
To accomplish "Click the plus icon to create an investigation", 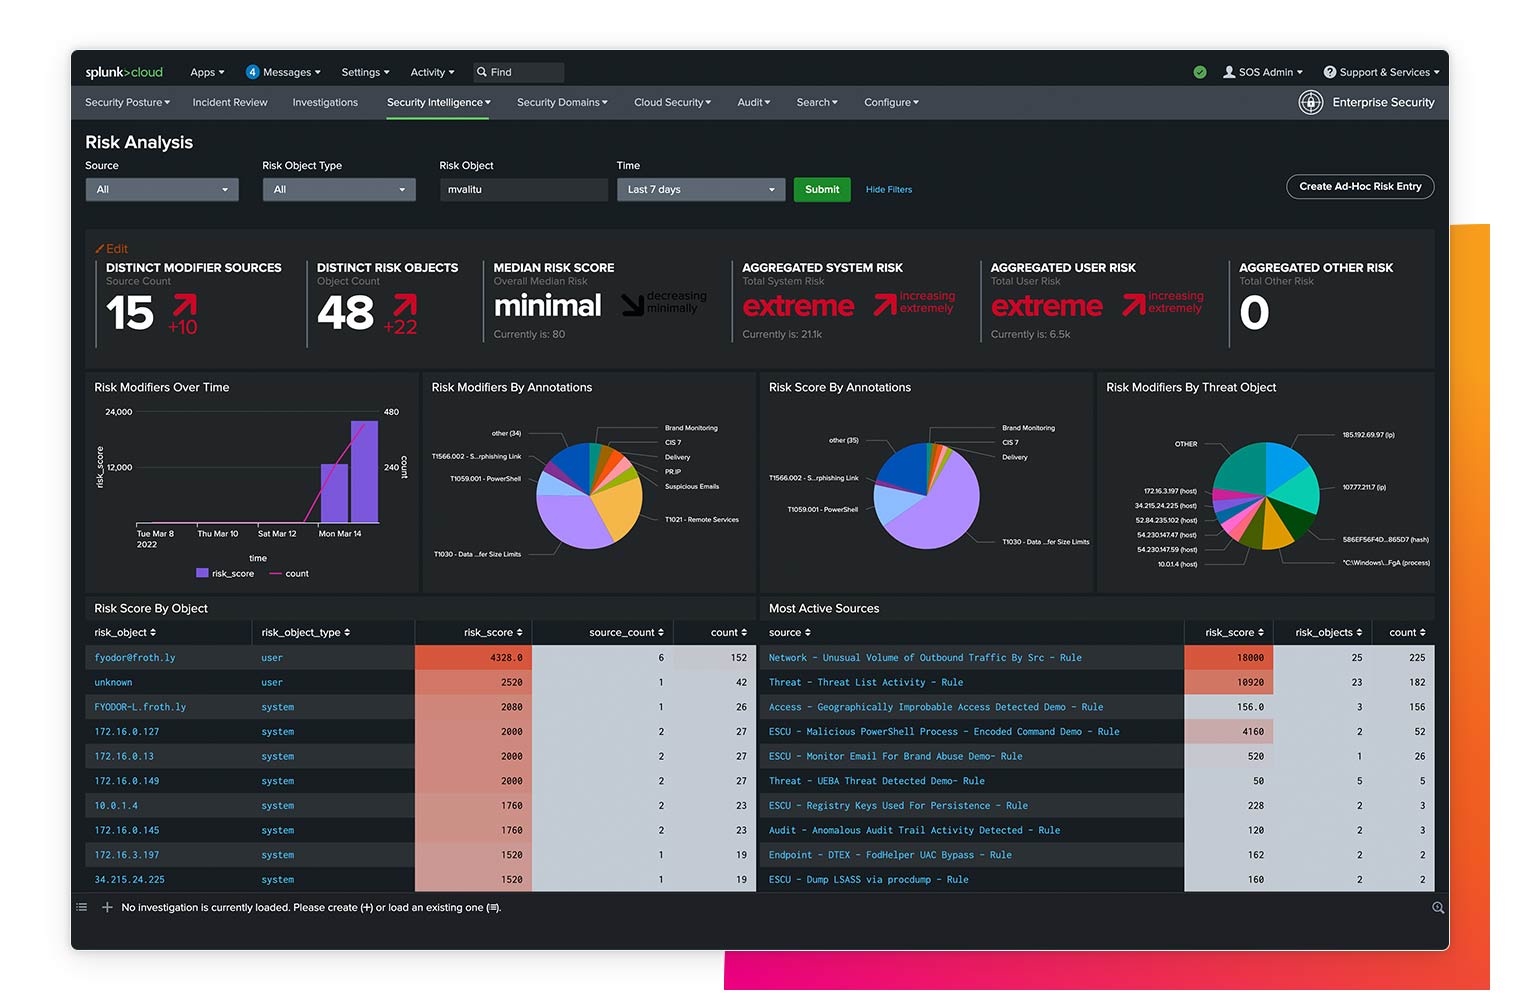I will (x=107, y=907).
